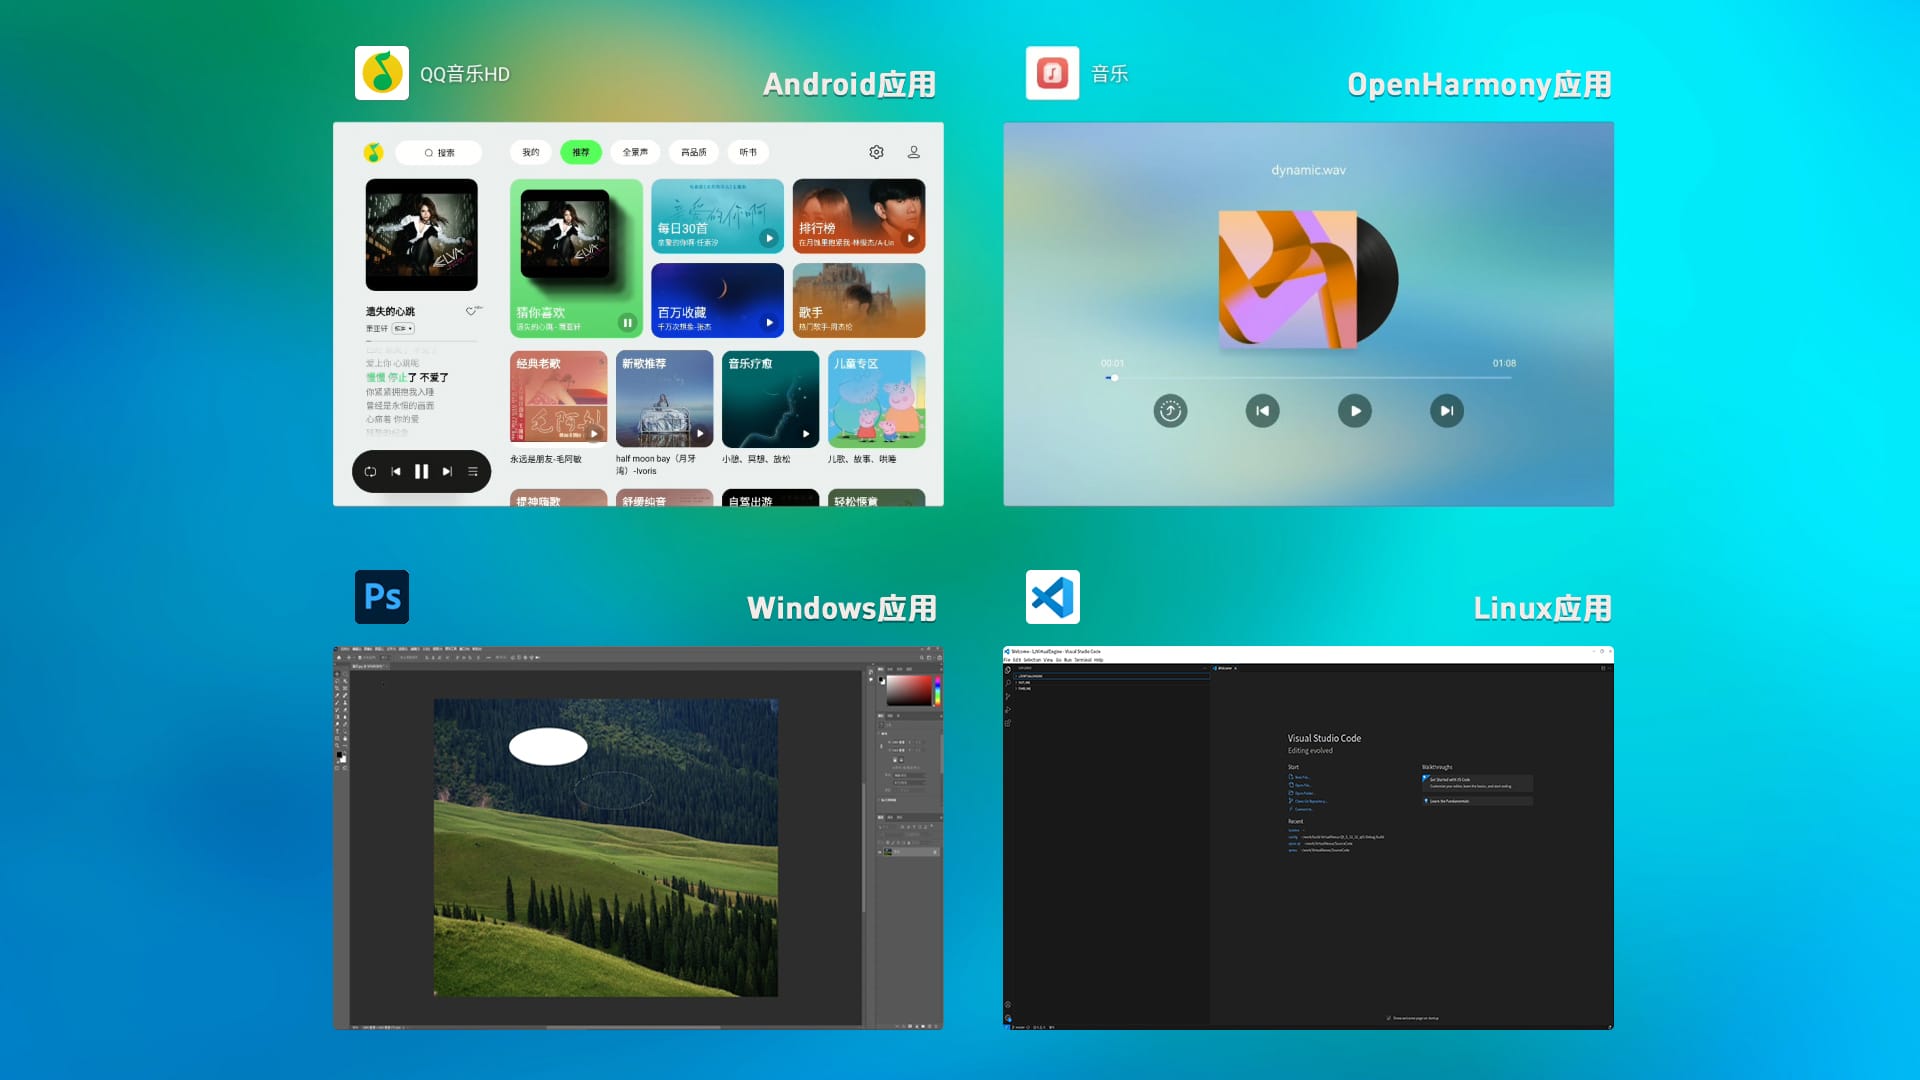Go to previous track in OpenHarmony music player
The width and height of the screenshot is (1920, 1080).
pos(1262,411)
